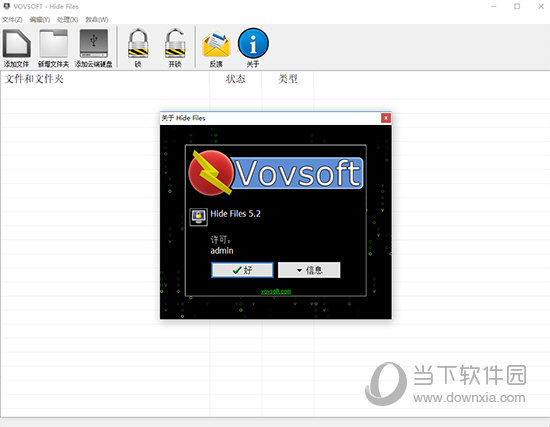
Task: Expand the 信息 (Info) dropdown button
Action: tap(309, 270)
